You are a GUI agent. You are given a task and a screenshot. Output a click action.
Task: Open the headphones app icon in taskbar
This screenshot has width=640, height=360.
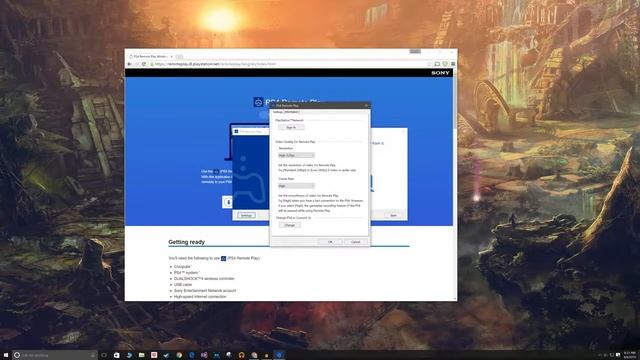click(241, 355)
